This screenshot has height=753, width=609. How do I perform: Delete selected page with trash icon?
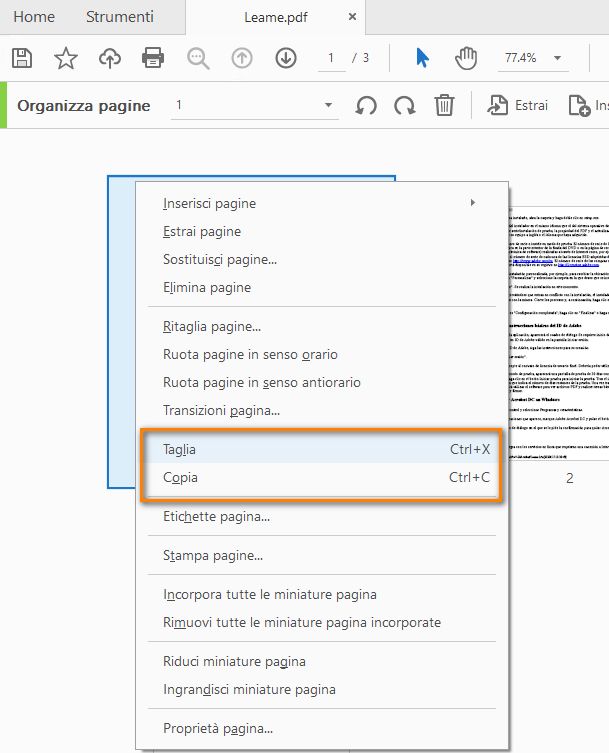click(x=444, y=105)
